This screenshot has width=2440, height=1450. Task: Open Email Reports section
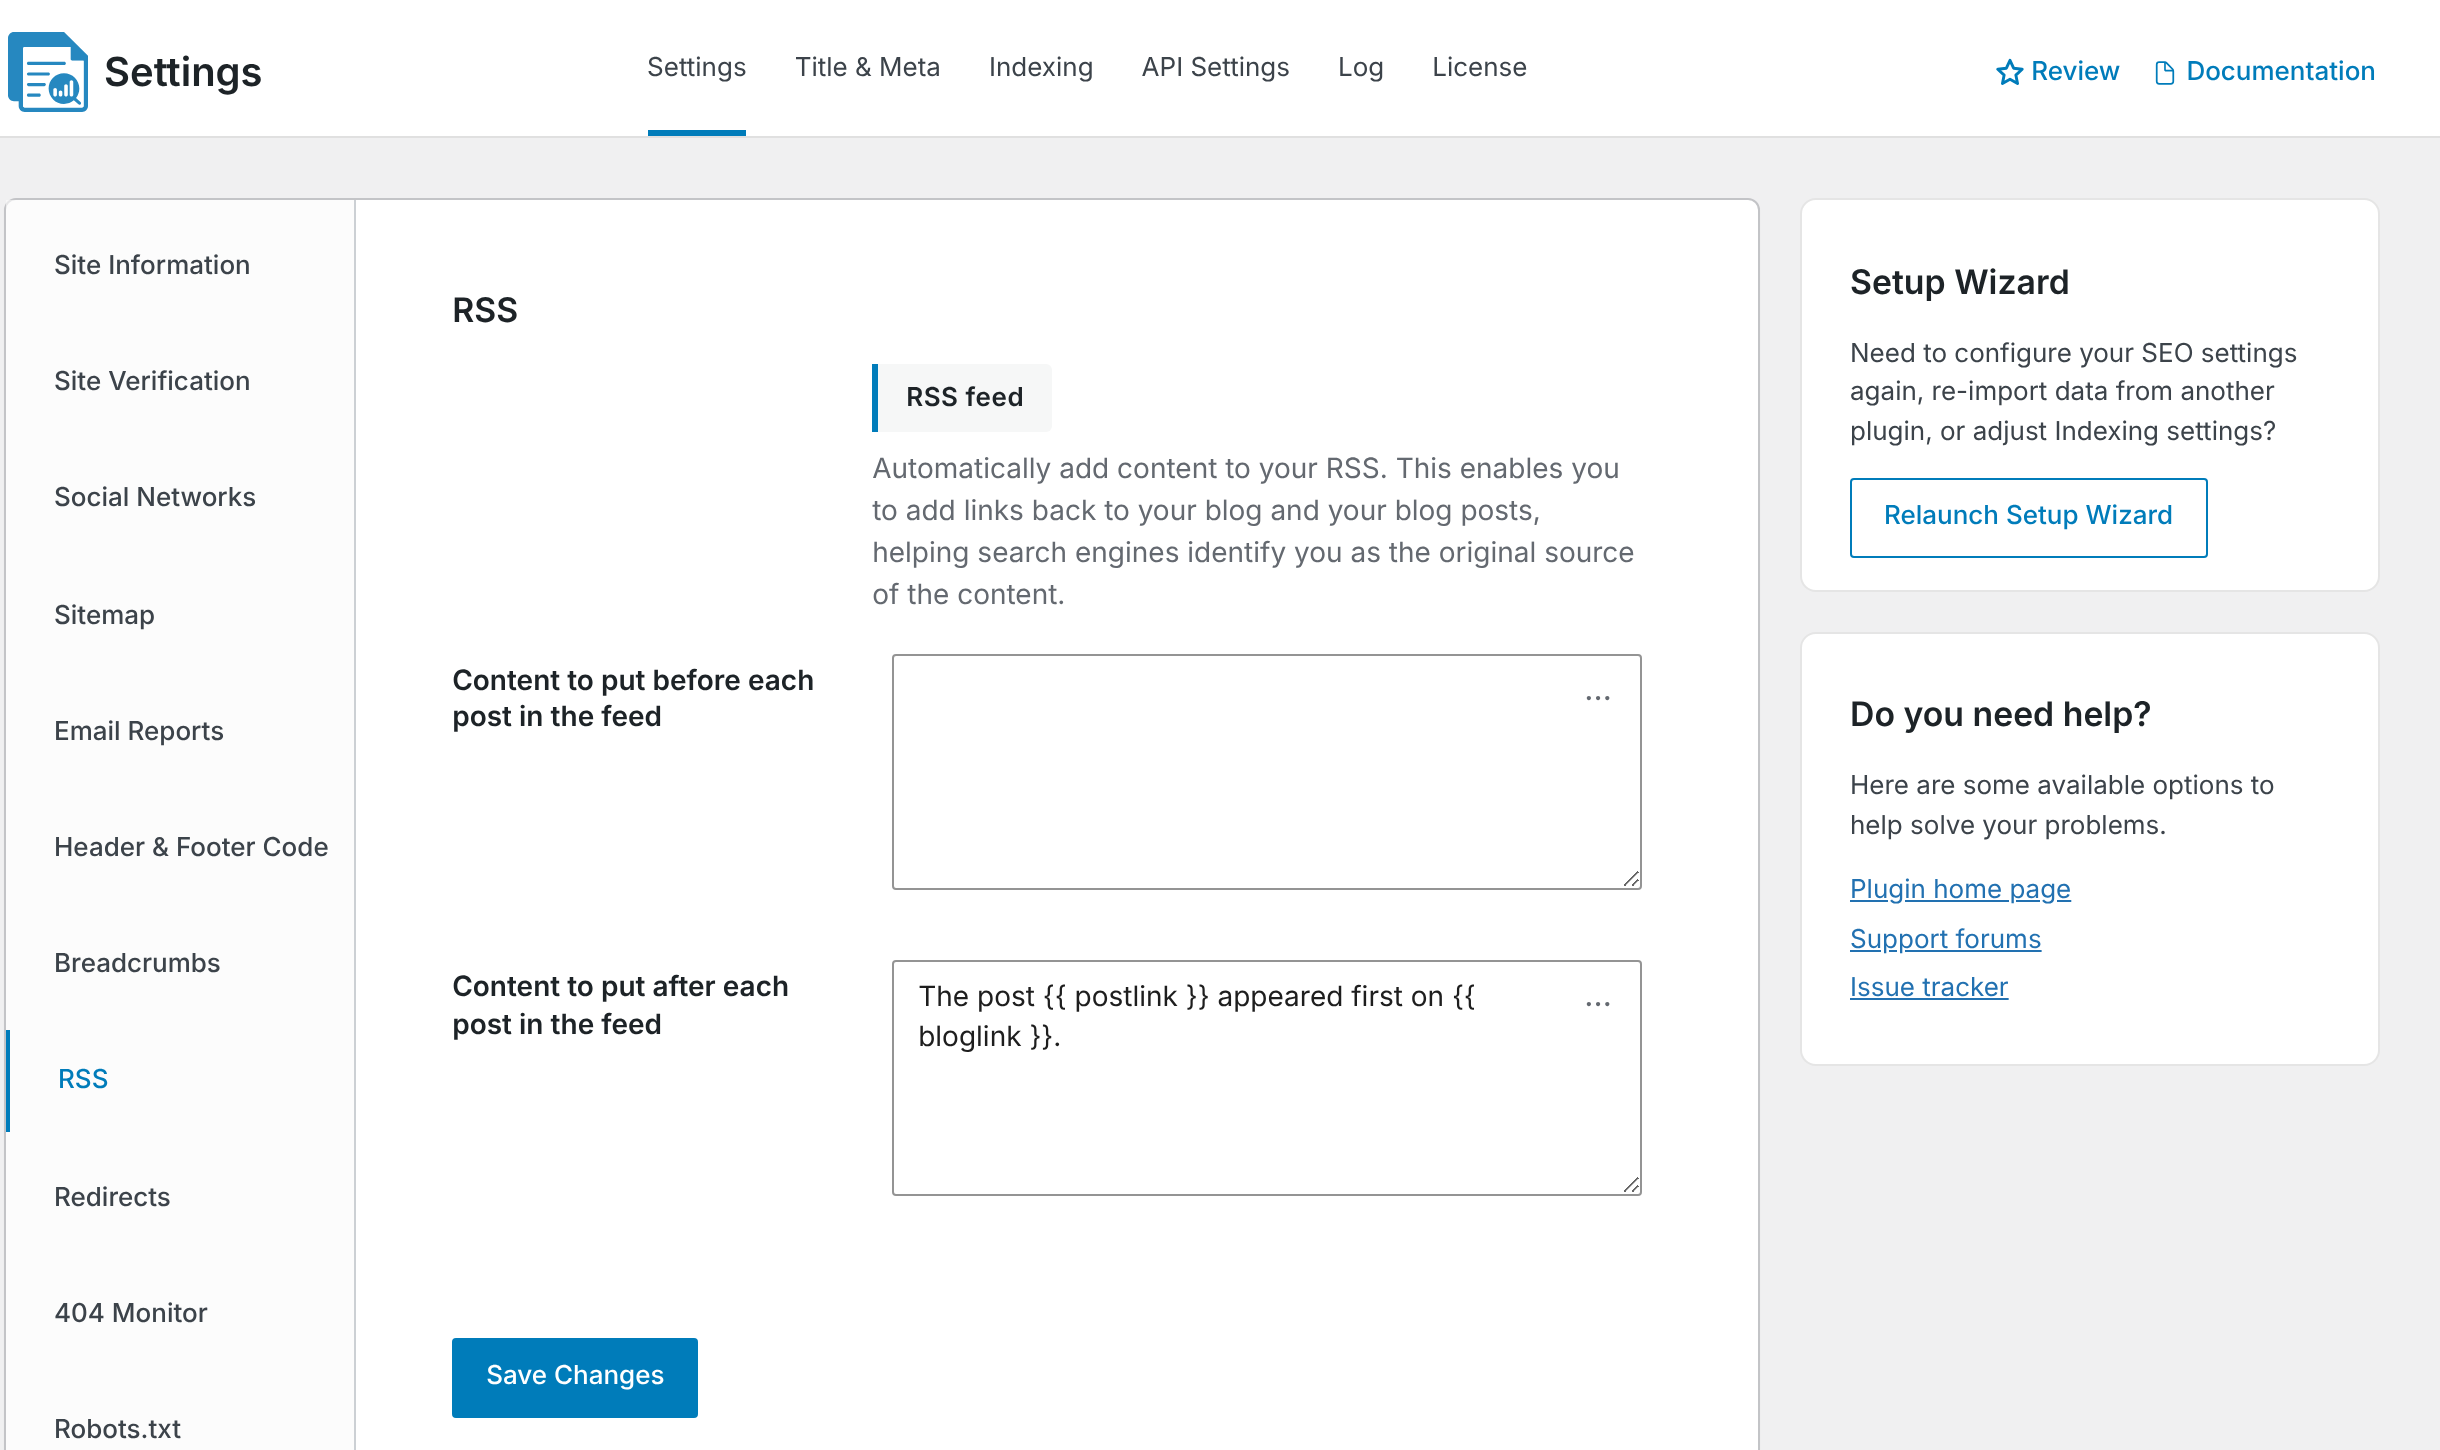tap(139, 731)
